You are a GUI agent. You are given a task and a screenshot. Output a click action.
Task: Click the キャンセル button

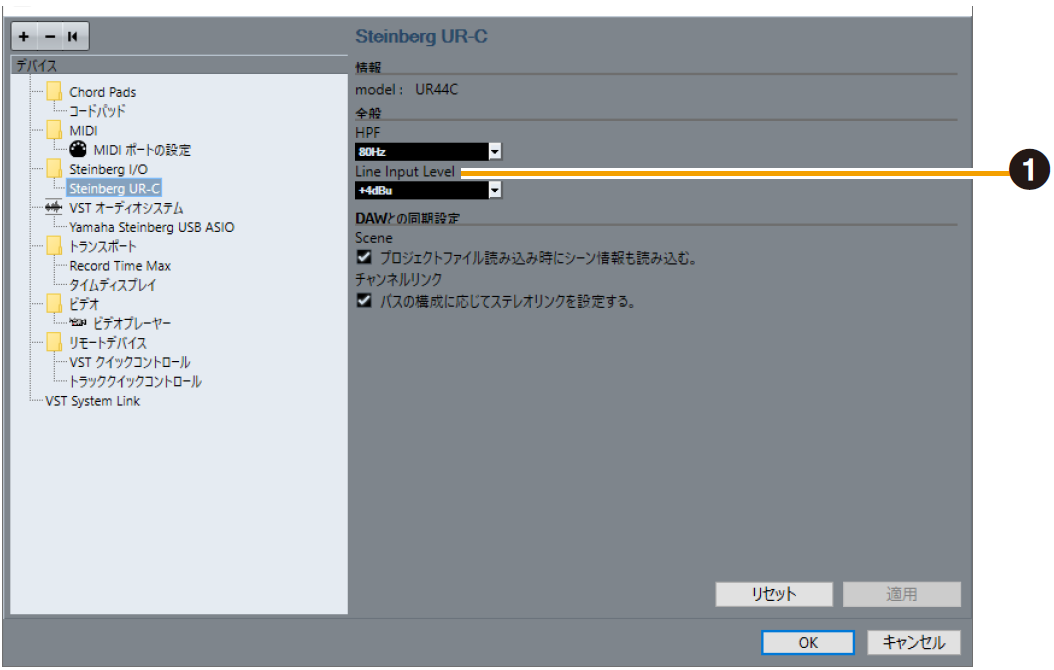[913, 643]
